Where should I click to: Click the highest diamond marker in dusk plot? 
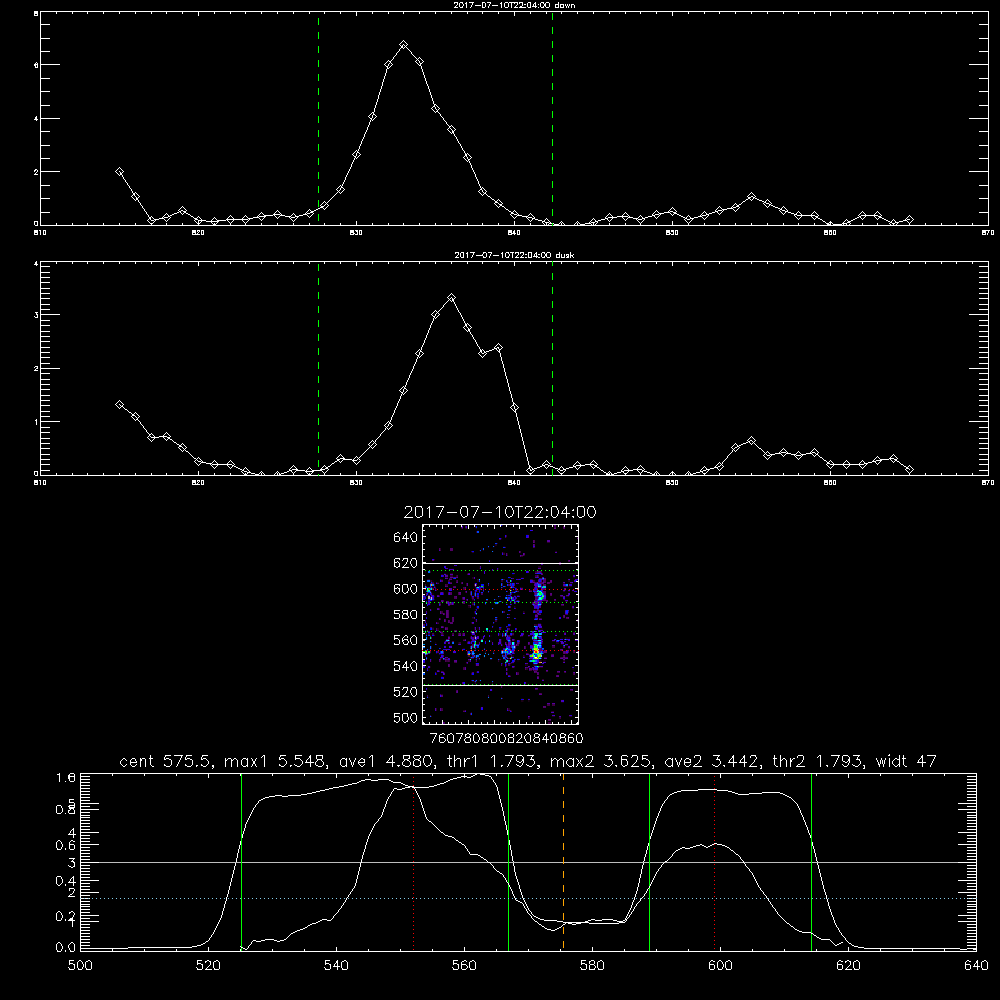click(452, 298)
